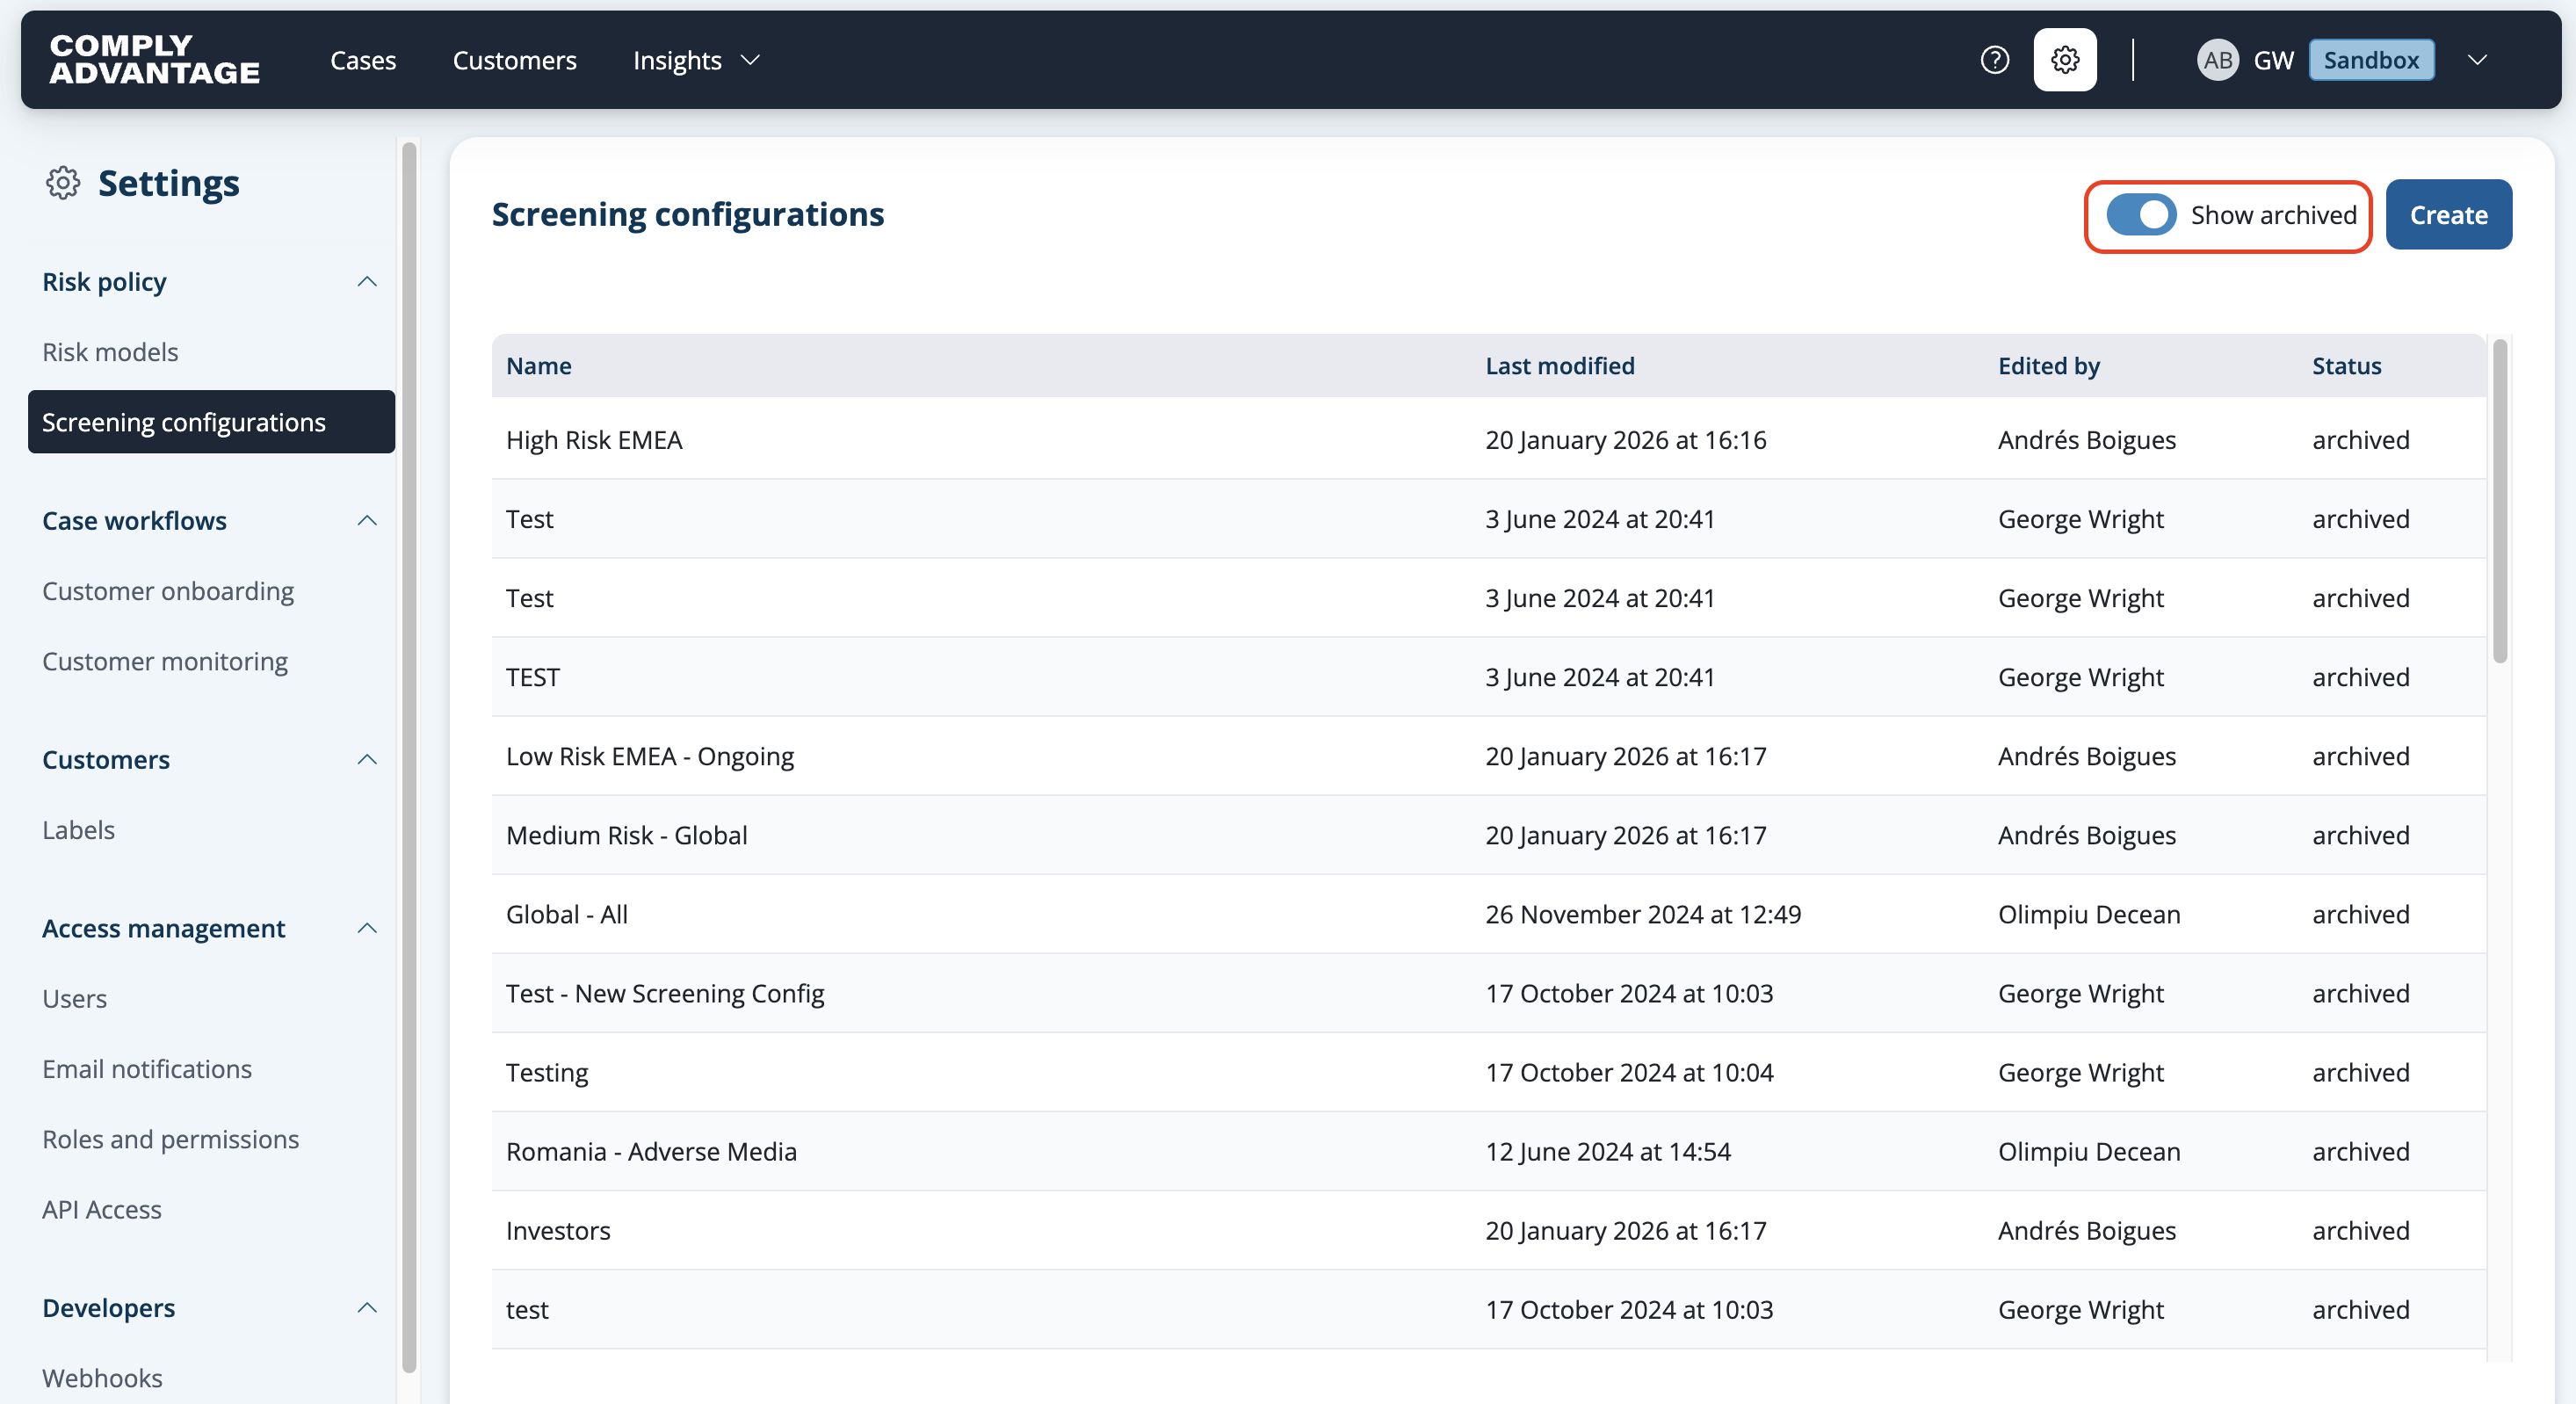
Task: Open Labels settings
Action: (78, 830)
